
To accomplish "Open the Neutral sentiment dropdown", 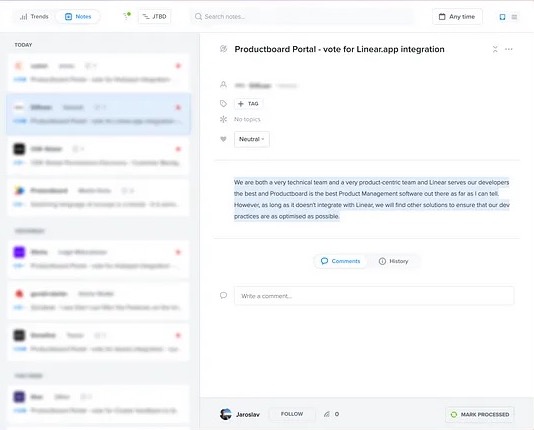I will click(x=252, y=139).
